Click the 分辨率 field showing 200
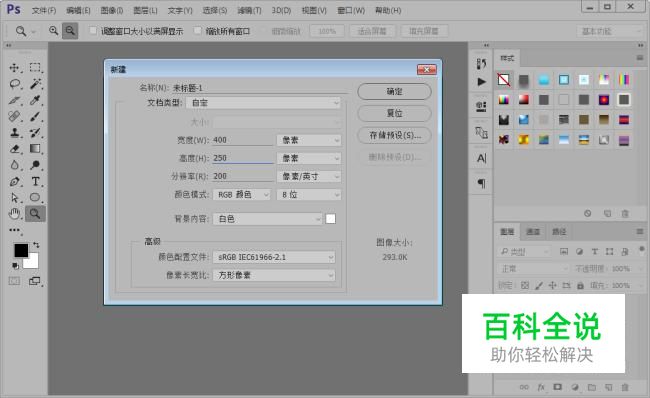Viewport: 650px width, 398px height. tap(243, 176)
